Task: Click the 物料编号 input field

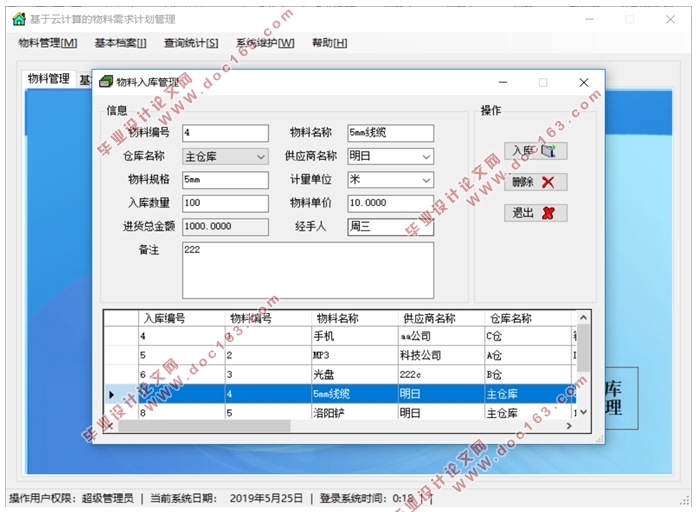Action: pyautogui.click(x=225, y=133)
